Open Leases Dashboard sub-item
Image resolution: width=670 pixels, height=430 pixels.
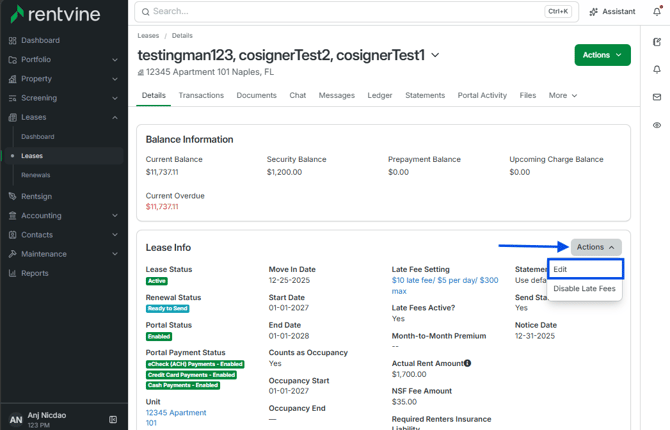38,137
